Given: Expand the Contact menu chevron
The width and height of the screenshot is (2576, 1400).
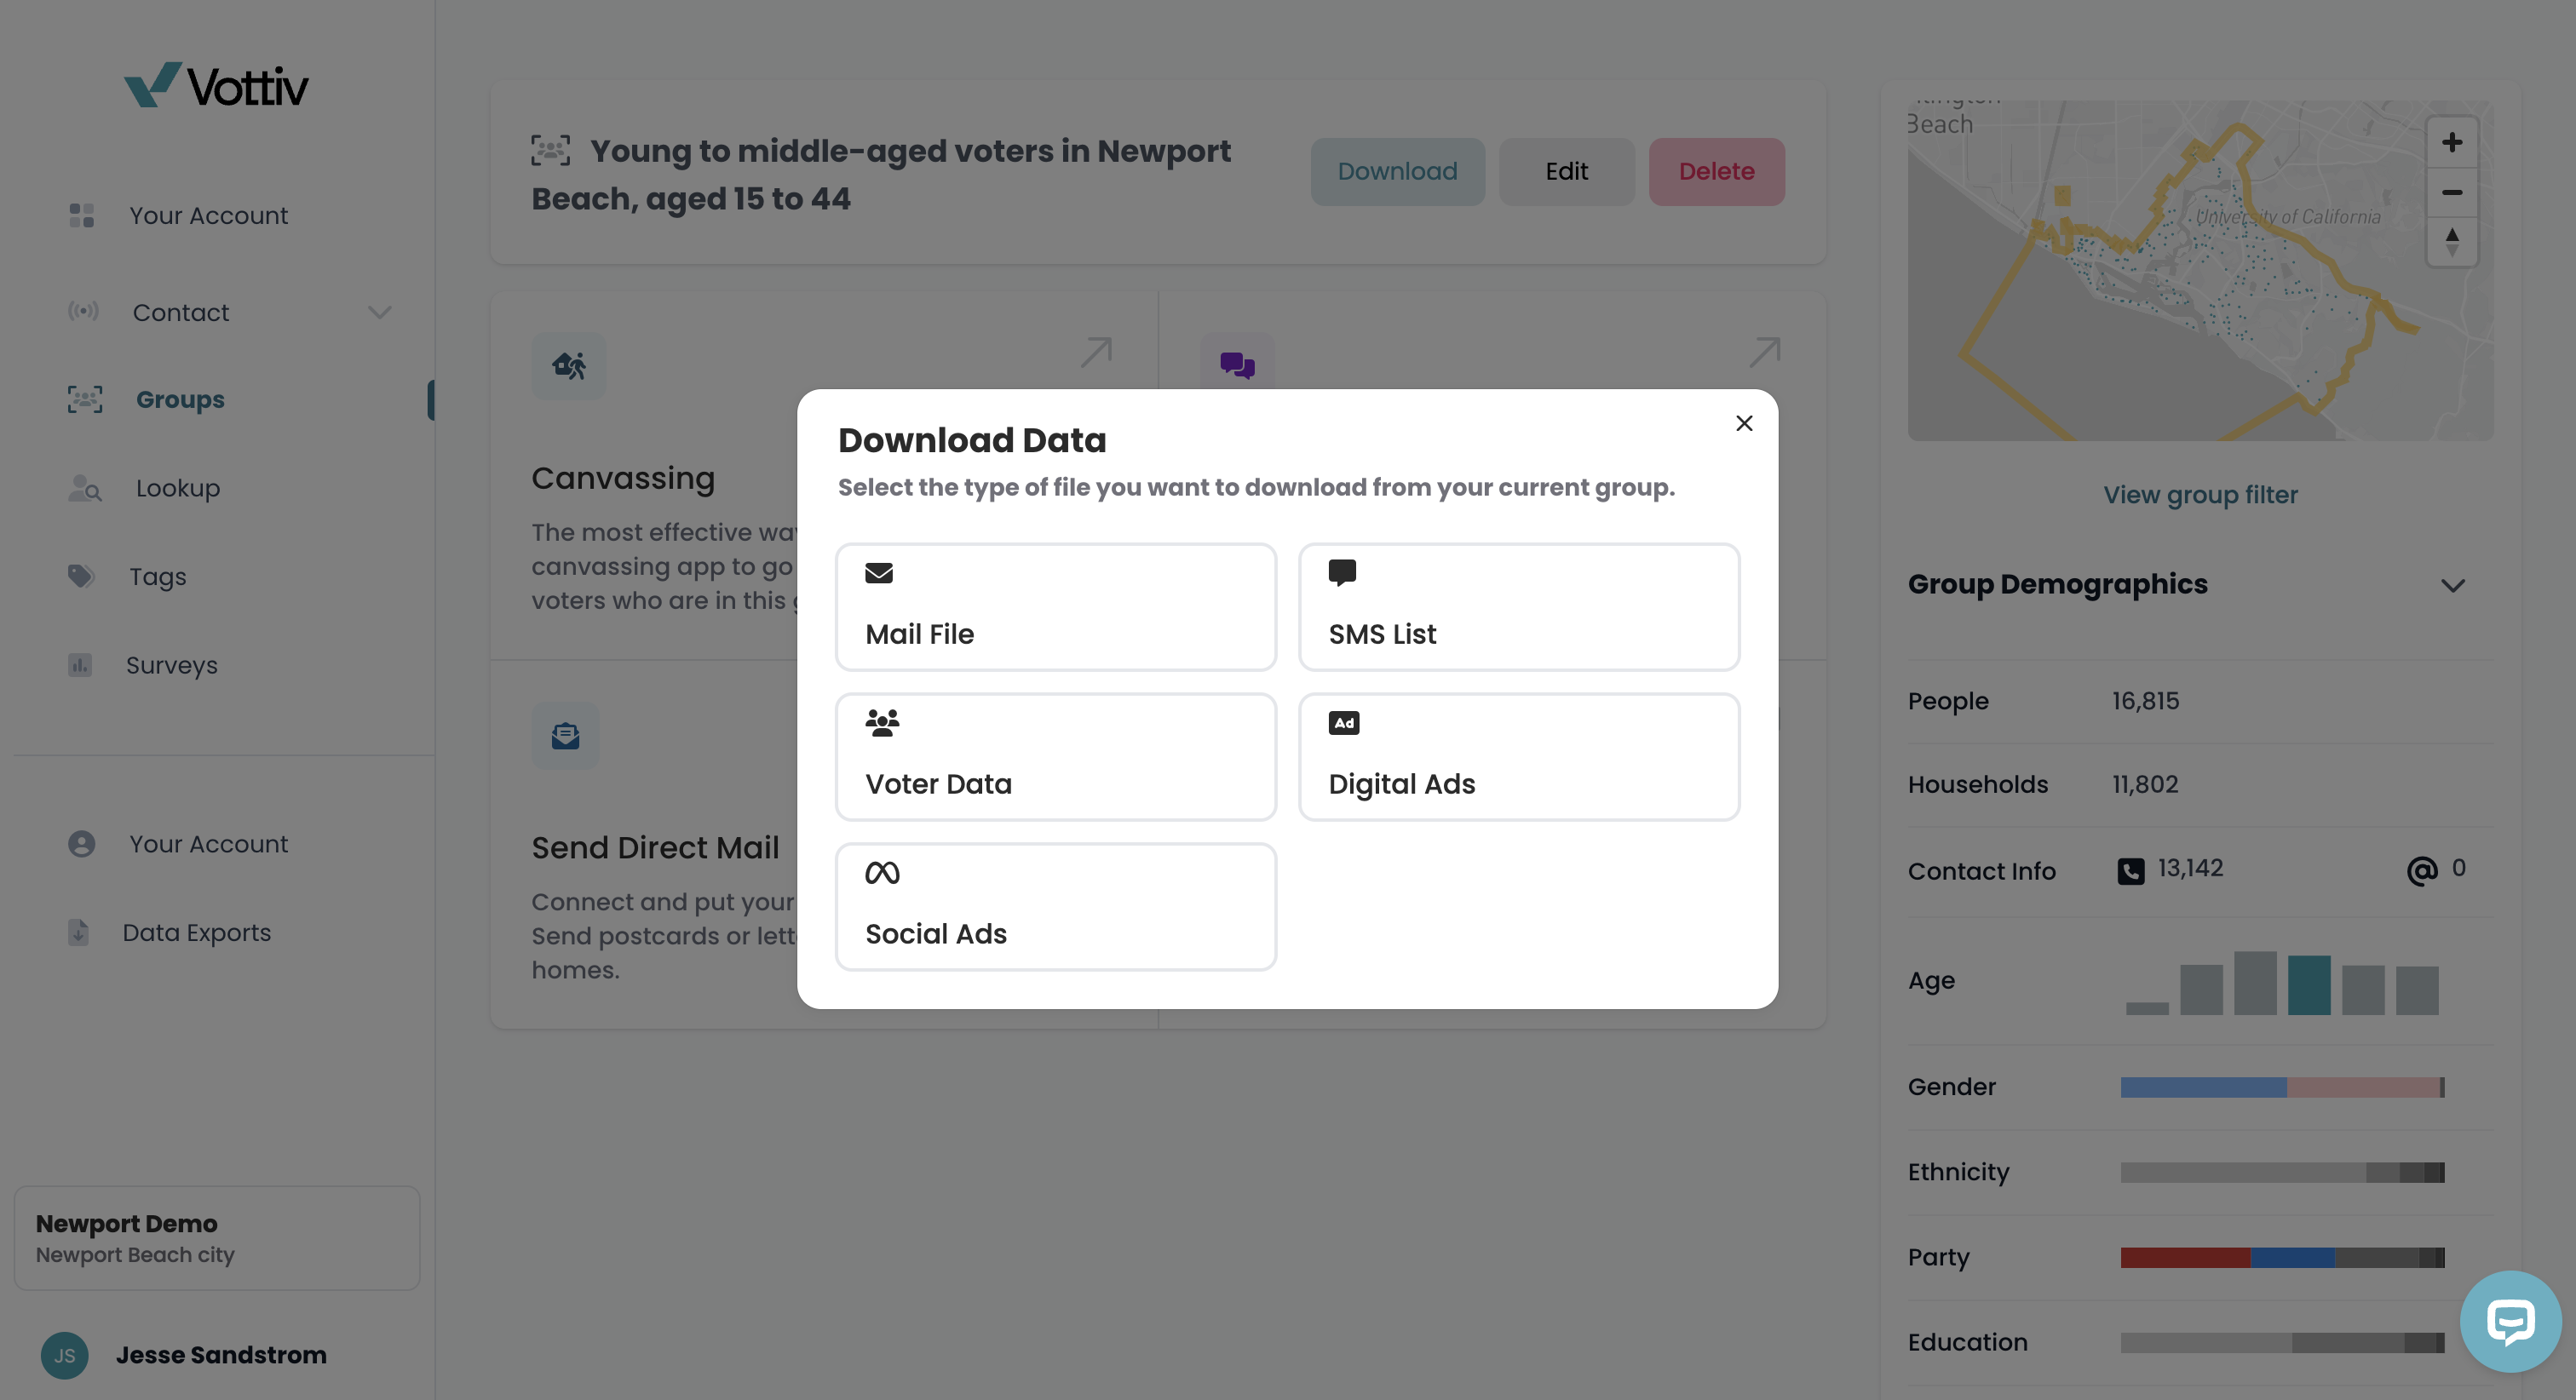Looking at the screenshot, I should (x=379, y=312).
